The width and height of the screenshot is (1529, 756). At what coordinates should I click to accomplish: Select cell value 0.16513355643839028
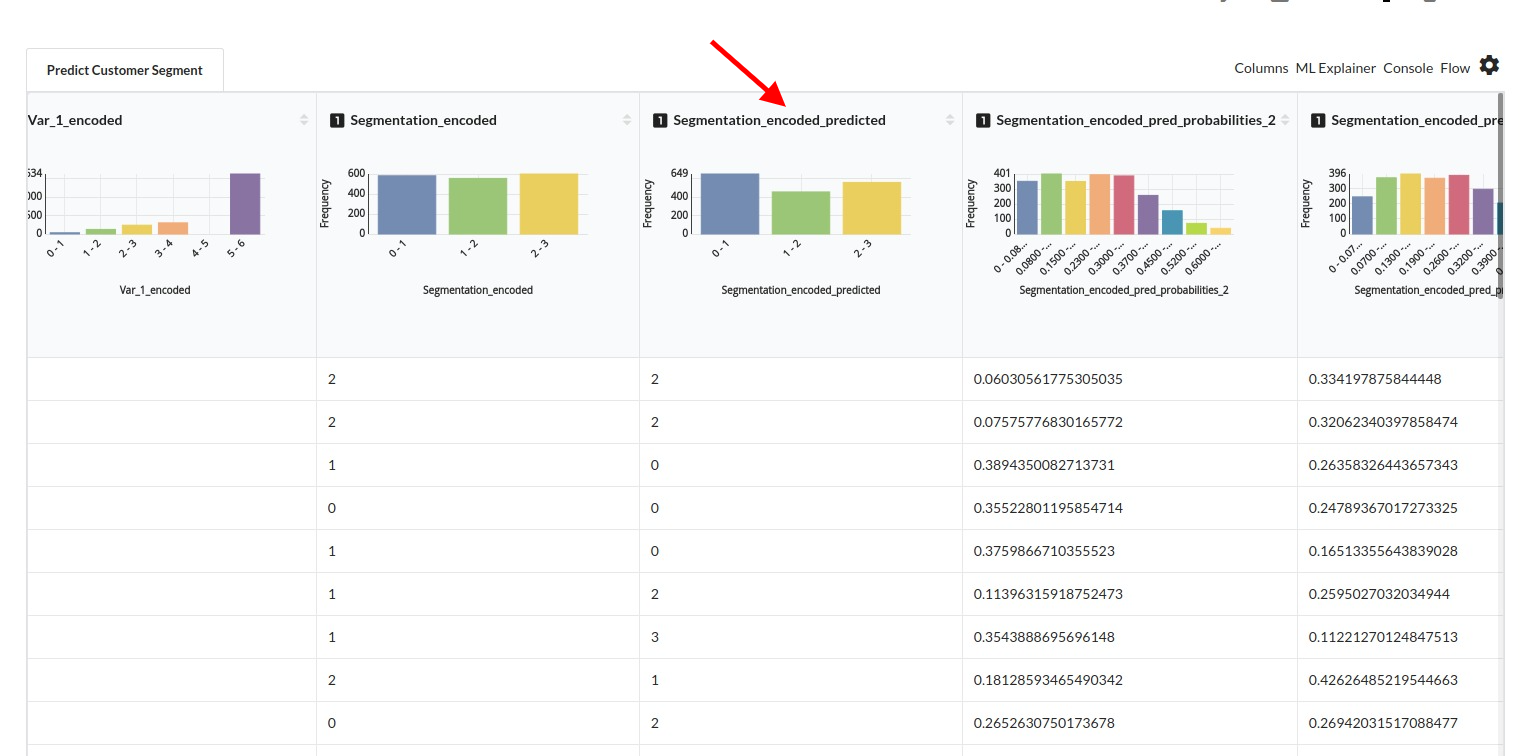pos(1383,551)
